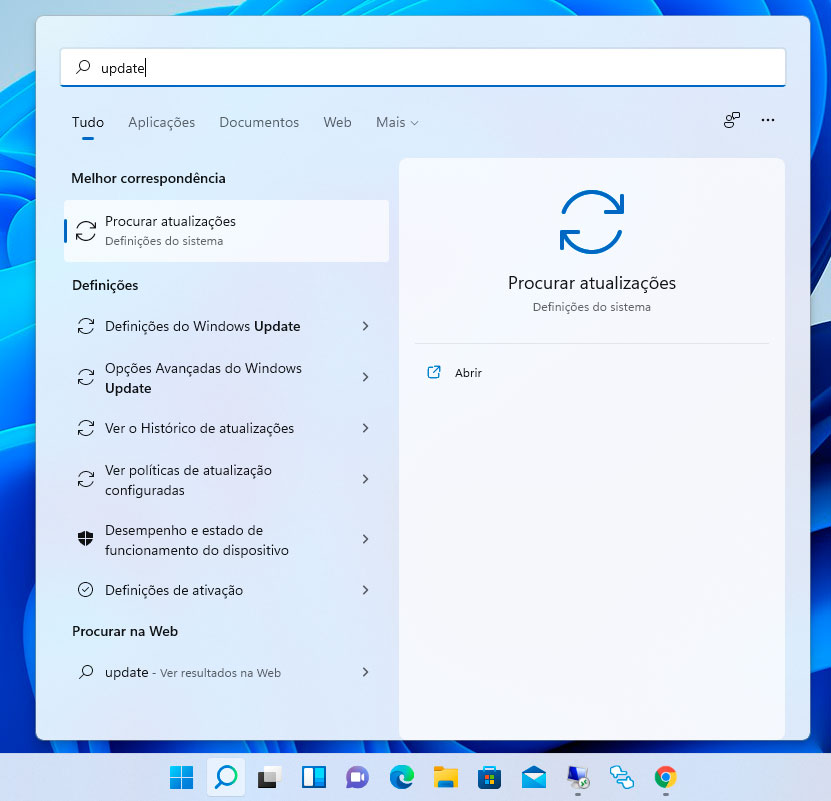This screenshot has width=831, height=801.
Task: Open File Explorer in the taskbar
Action: click(x=445, y=777)
